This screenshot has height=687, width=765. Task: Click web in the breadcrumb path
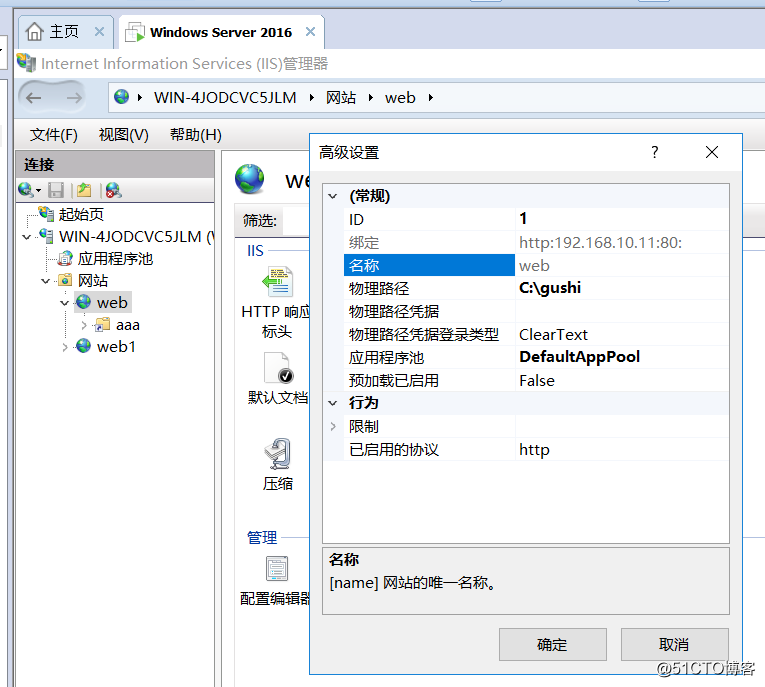400,98
